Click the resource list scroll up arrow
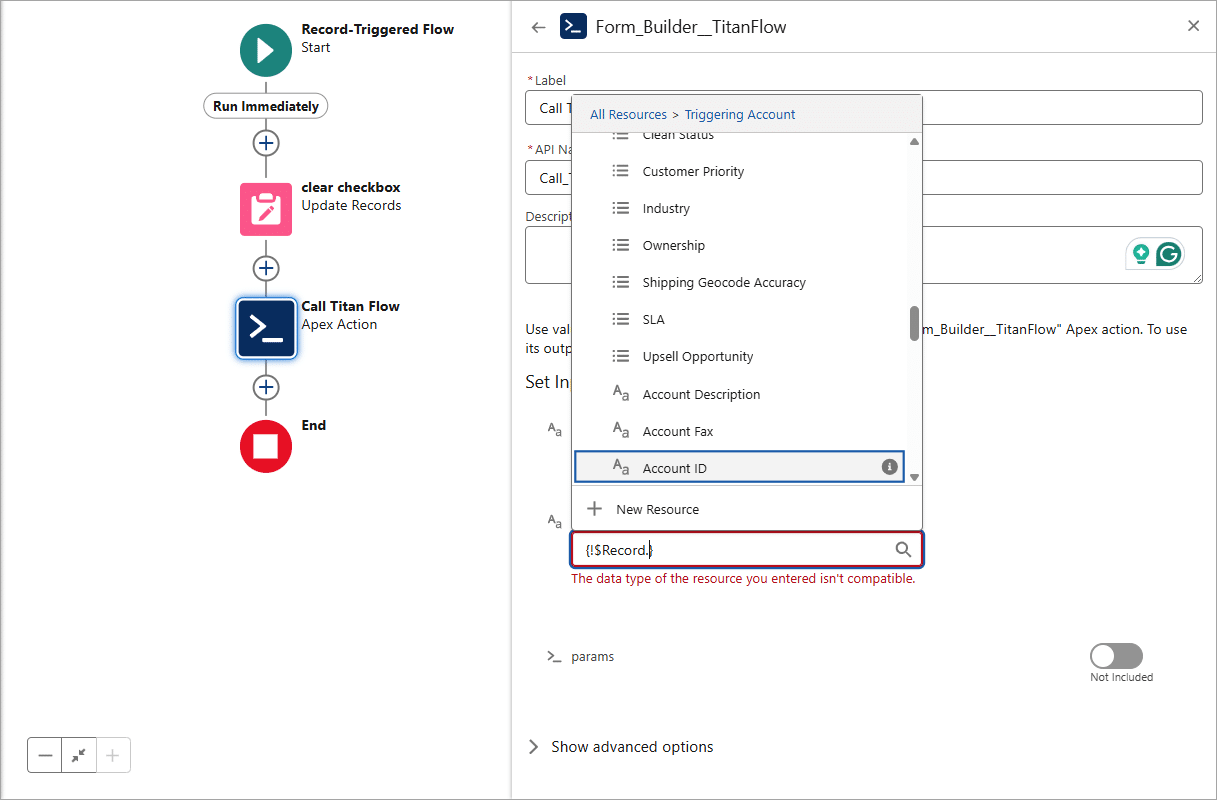This screenshot has height=800, width=1217. (914, 142)
